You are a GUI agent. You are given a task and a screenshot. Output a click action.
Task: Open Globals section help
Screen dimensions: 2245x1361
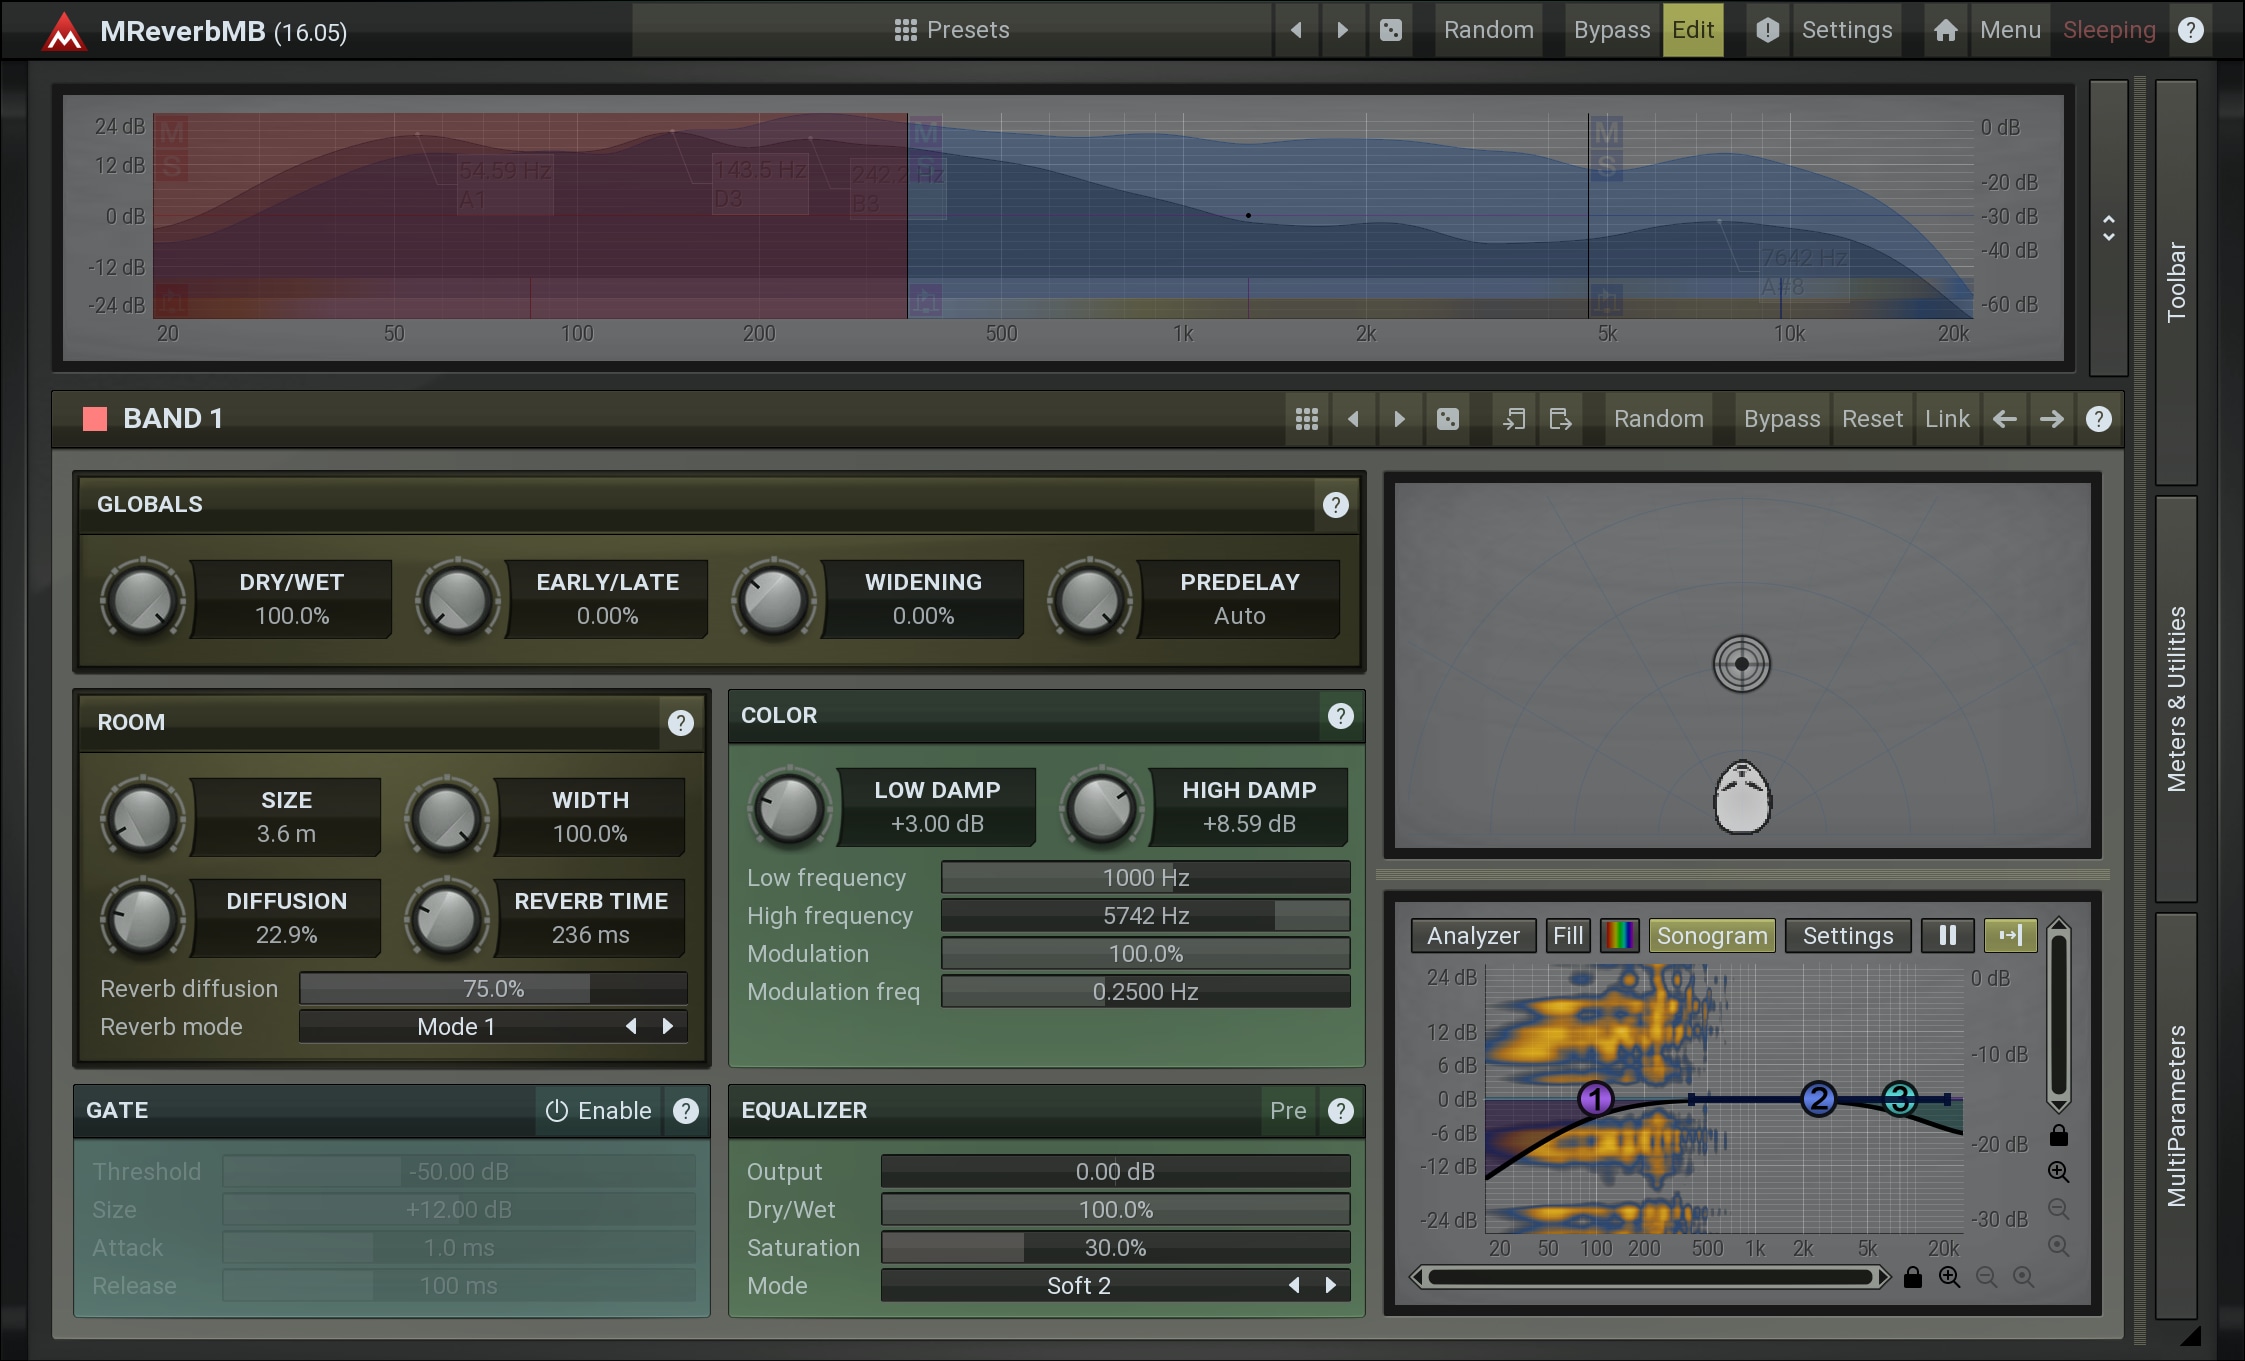[x=1335, y=505]
